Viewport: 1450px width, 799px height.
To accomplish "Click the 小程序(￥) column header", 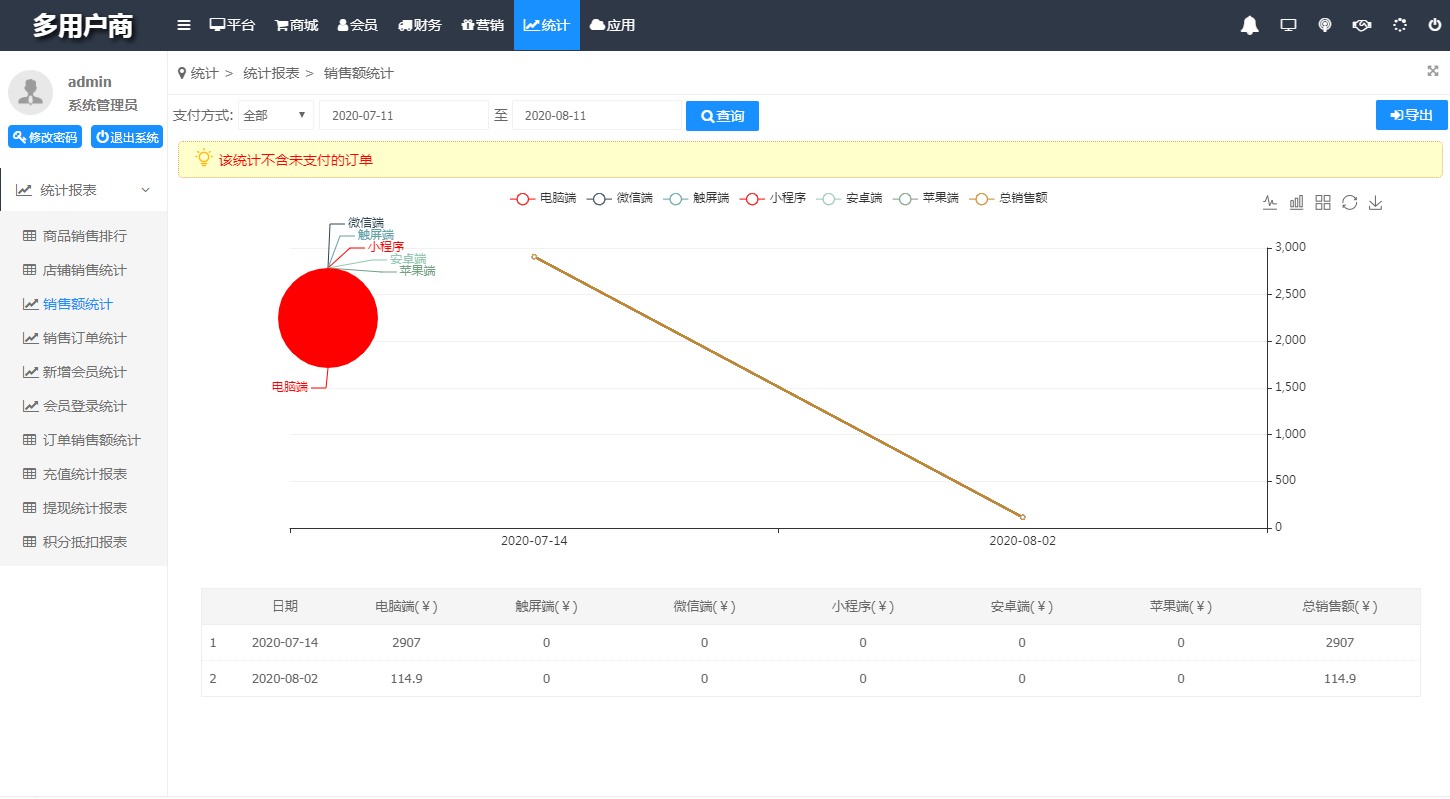I will pyautogui.click(x=863, y=606).
